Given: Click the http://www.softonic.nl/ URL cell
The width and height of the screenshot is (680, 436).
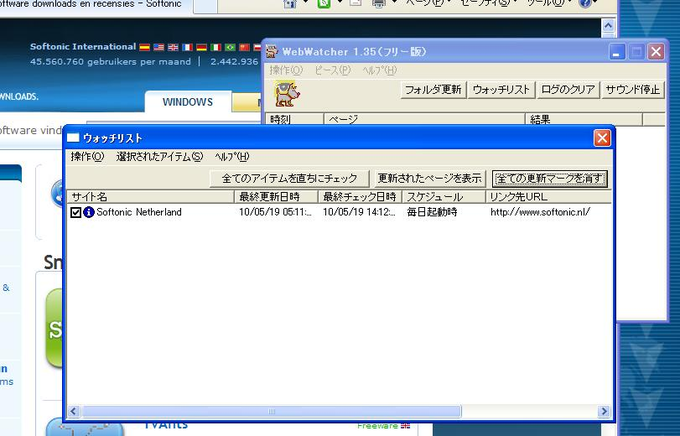Looking at the screenshot, I should pos(540,212).
